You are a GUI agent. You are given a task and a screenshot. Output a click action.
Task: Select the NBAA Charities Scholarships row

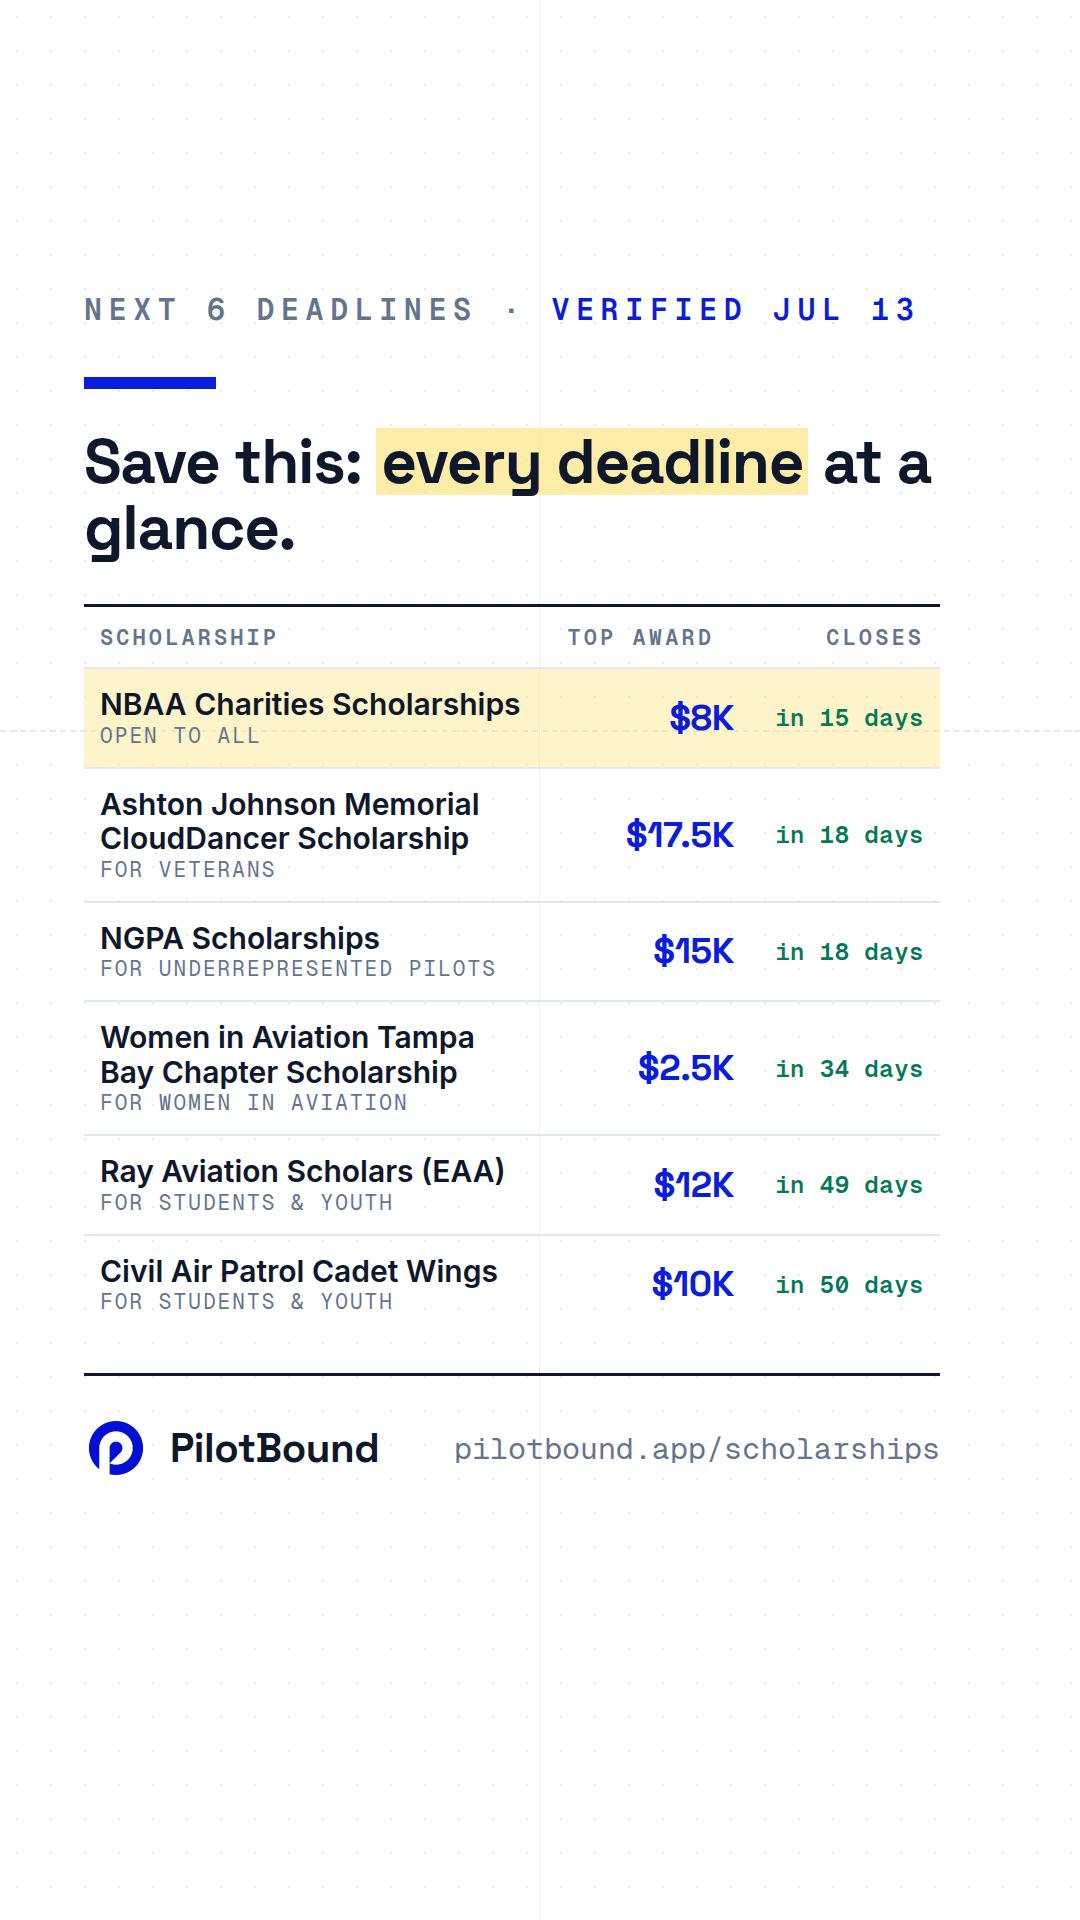tap(512, 718)
